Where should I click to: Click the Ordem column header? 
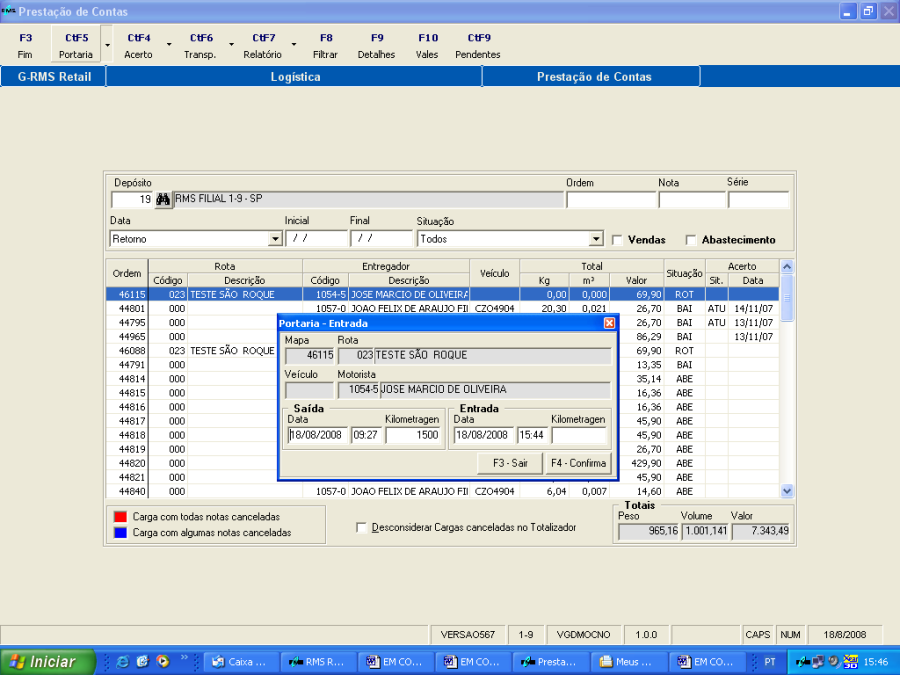point(127,273)
